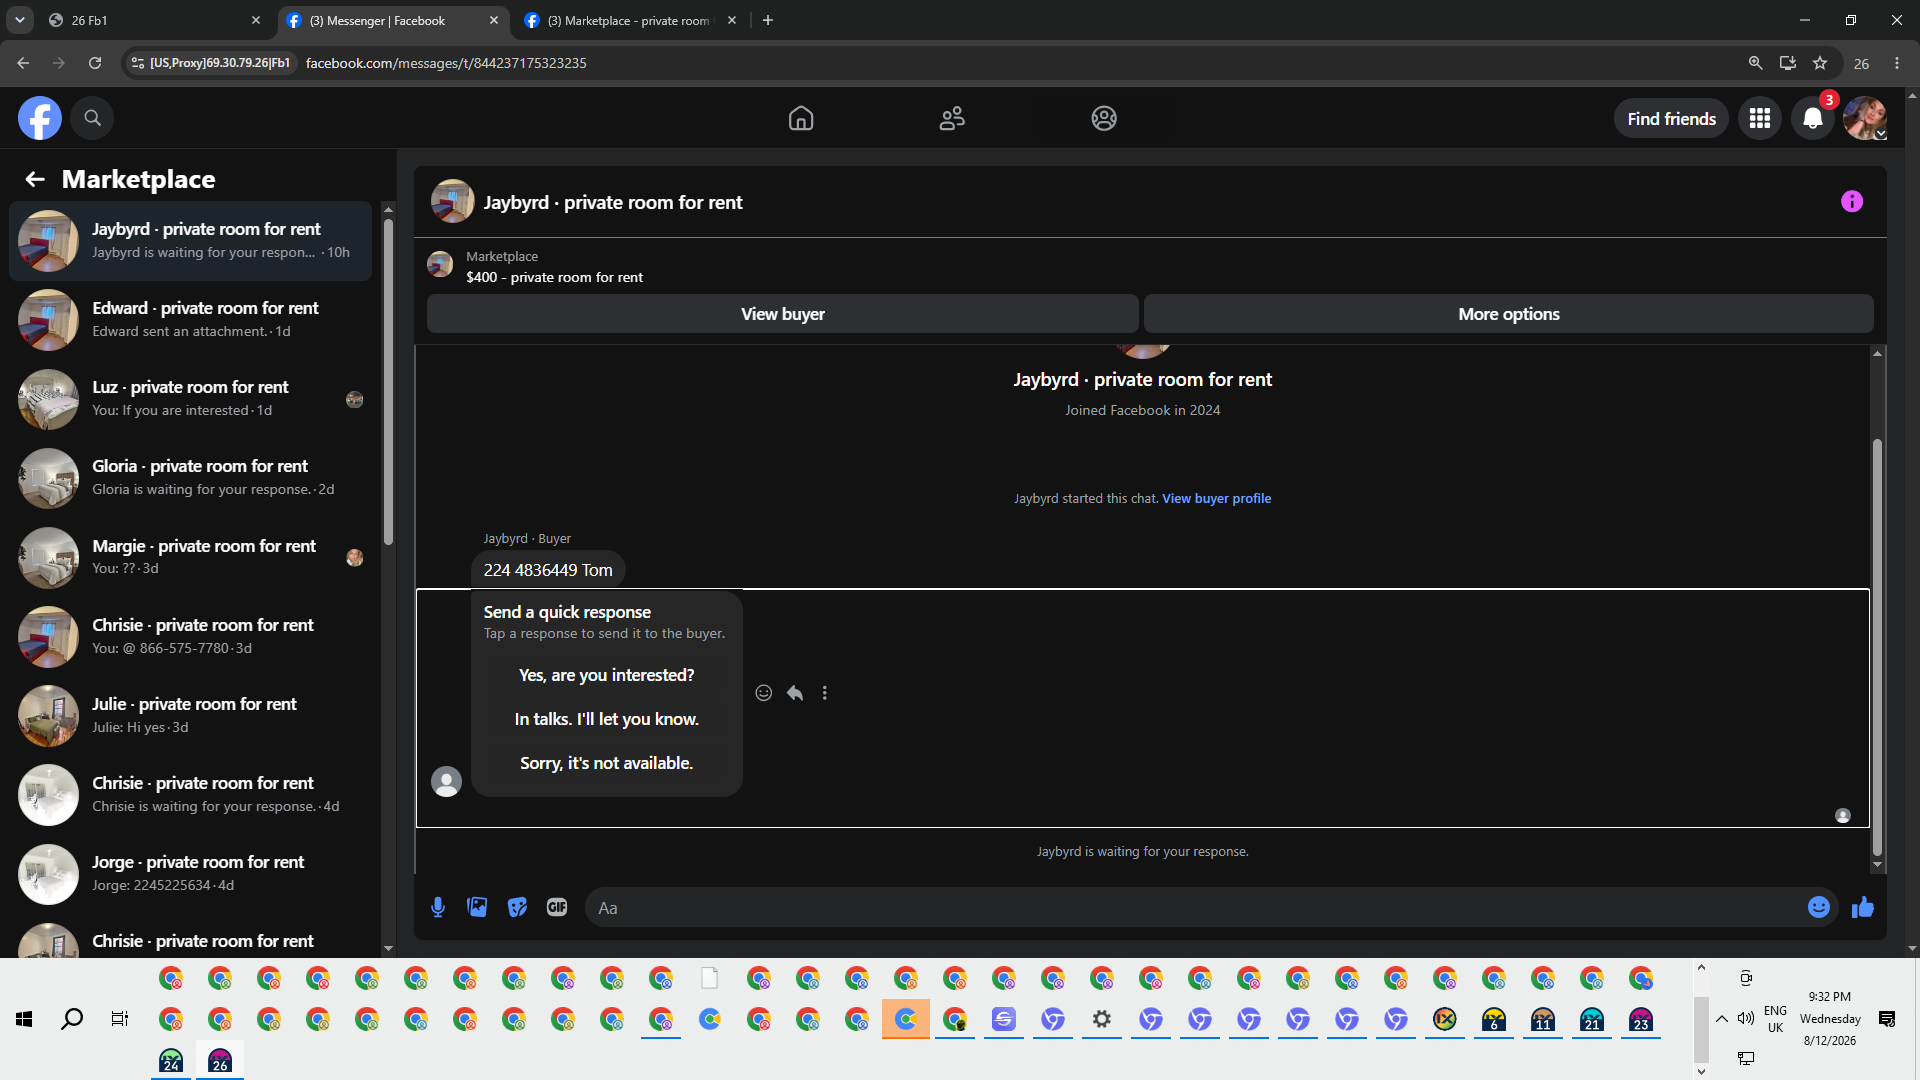Send a voice clip with microphone icon
The width and height of the screenshot is (1920, 1080).
coord(438,908)
